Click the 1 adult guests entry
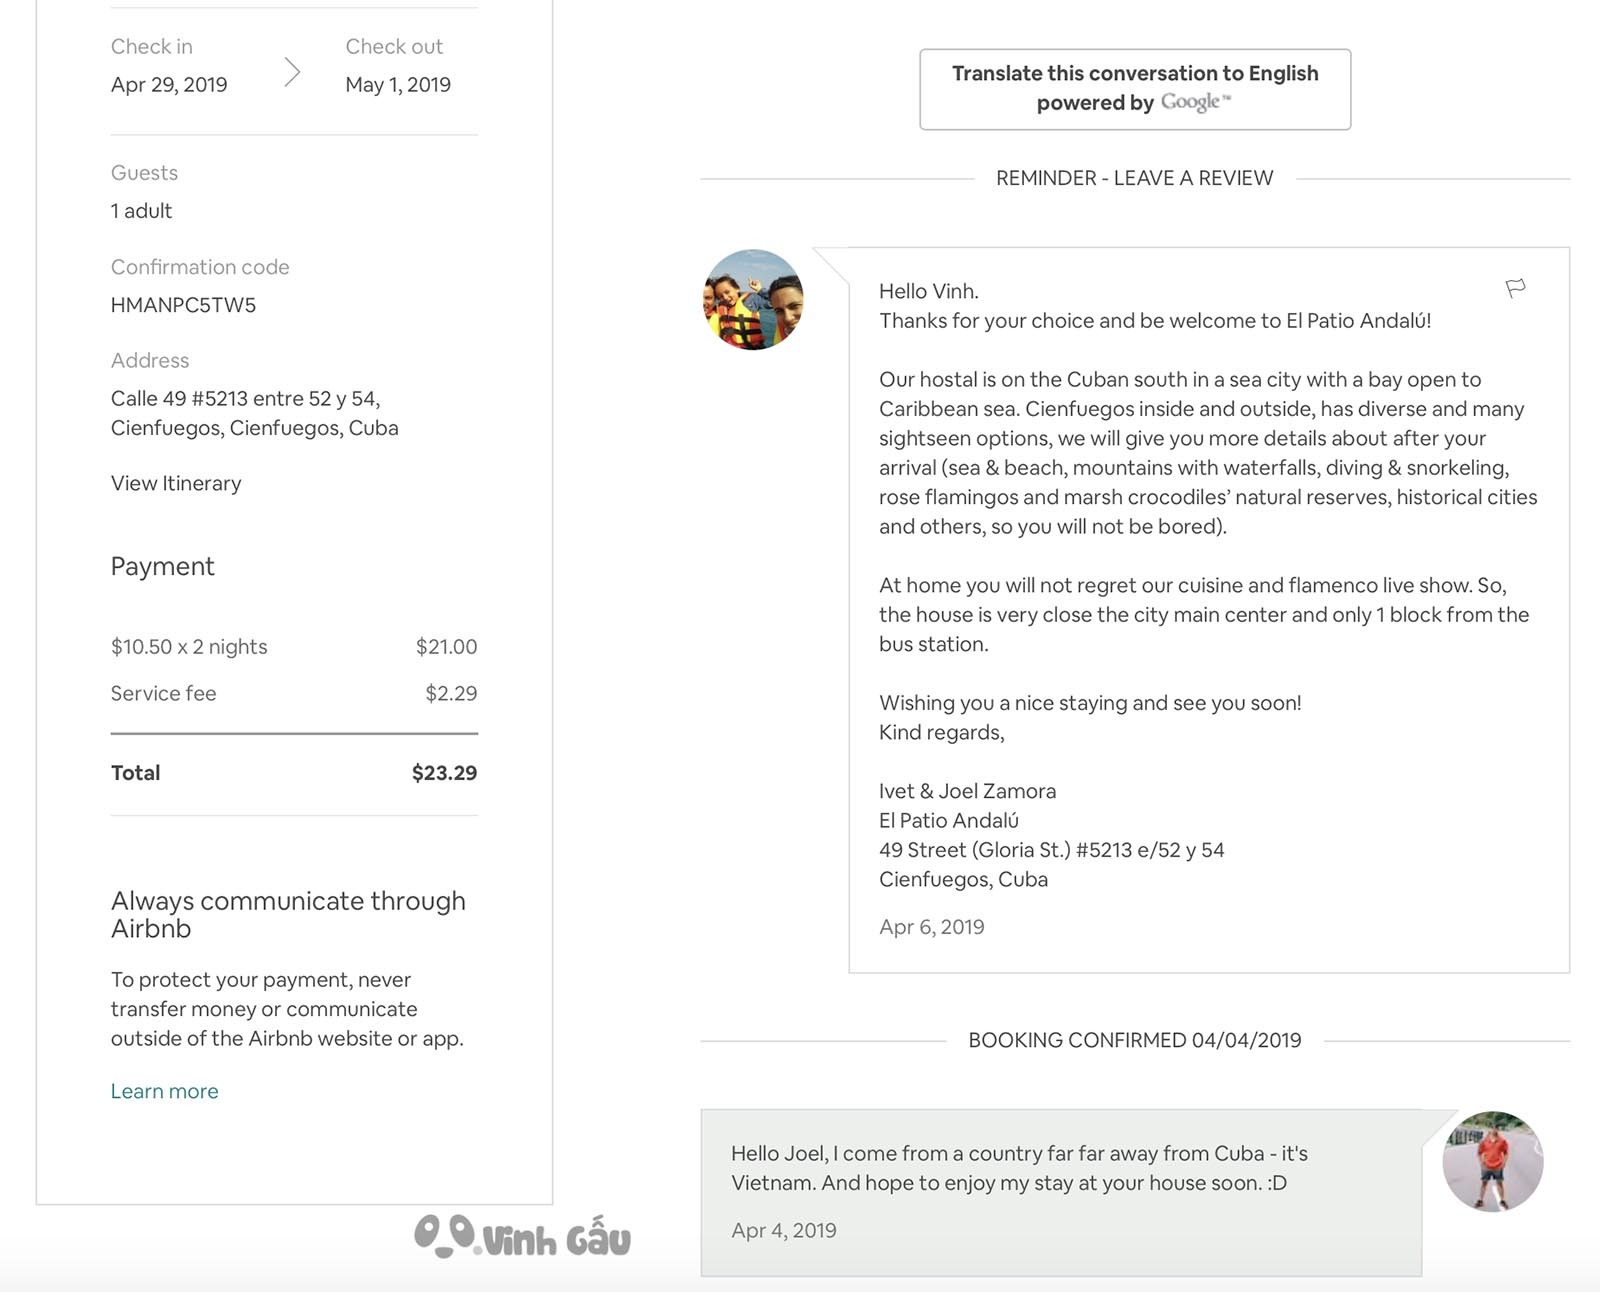 click(x=141, y=211)
